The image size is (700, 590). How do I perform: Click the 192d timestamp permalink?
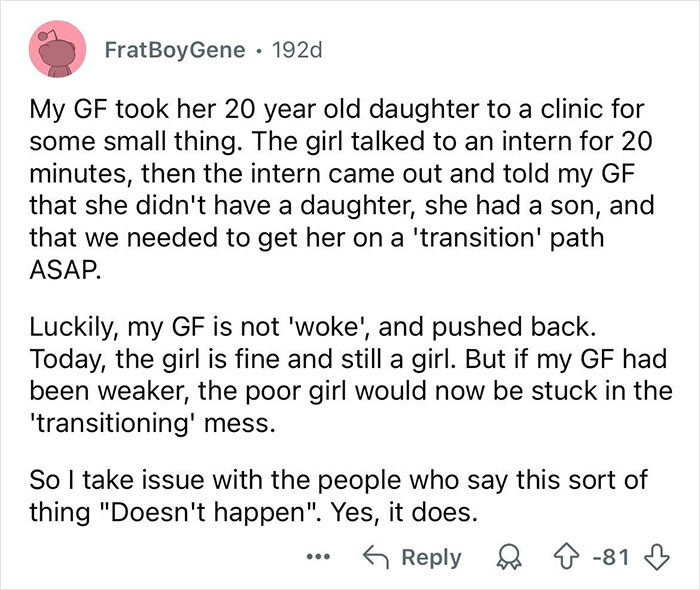[297, 50]
